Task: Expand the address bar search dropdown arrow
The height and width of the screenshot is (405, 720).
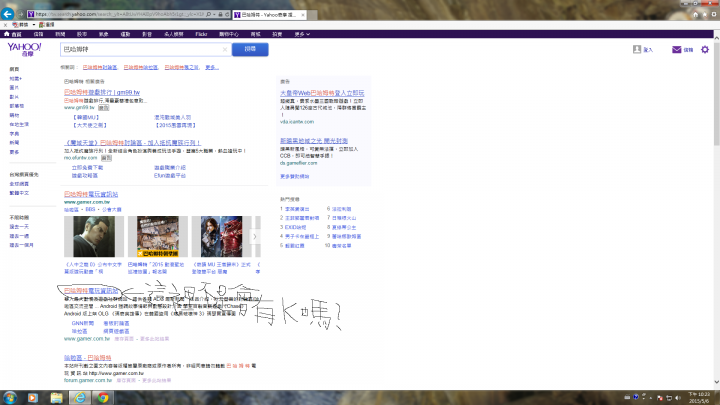Action: pyautogui.click(x=214, y=14)
